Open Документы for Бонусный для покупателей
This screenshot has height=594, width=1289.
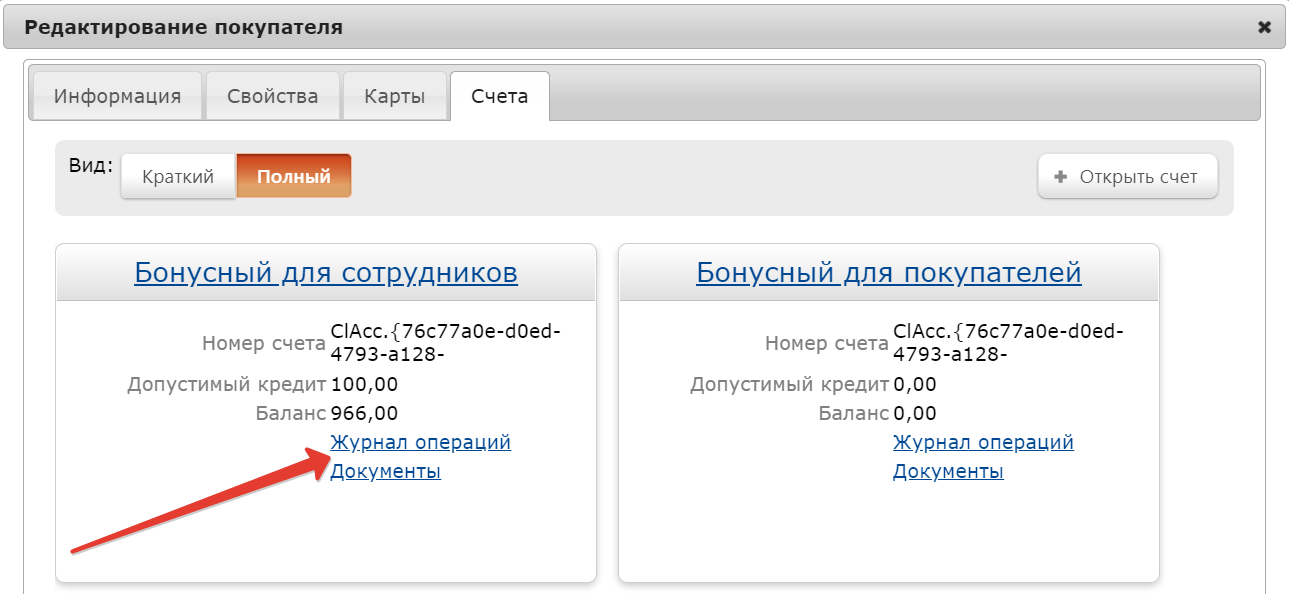(948, 471)
